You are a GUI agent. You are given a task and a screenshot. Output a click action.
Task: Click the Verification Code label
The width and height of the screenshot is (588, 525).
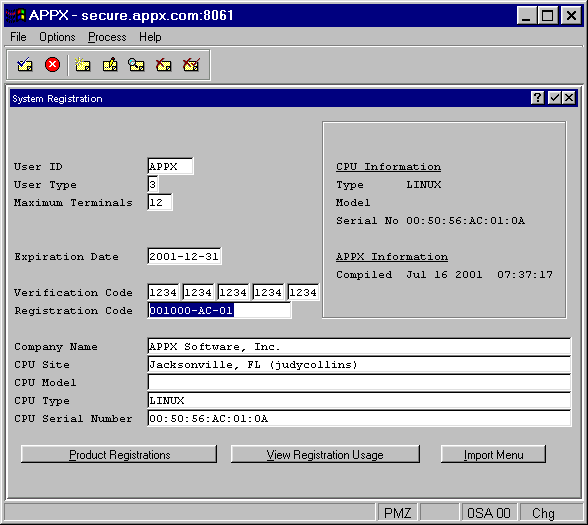pos(73,292)
